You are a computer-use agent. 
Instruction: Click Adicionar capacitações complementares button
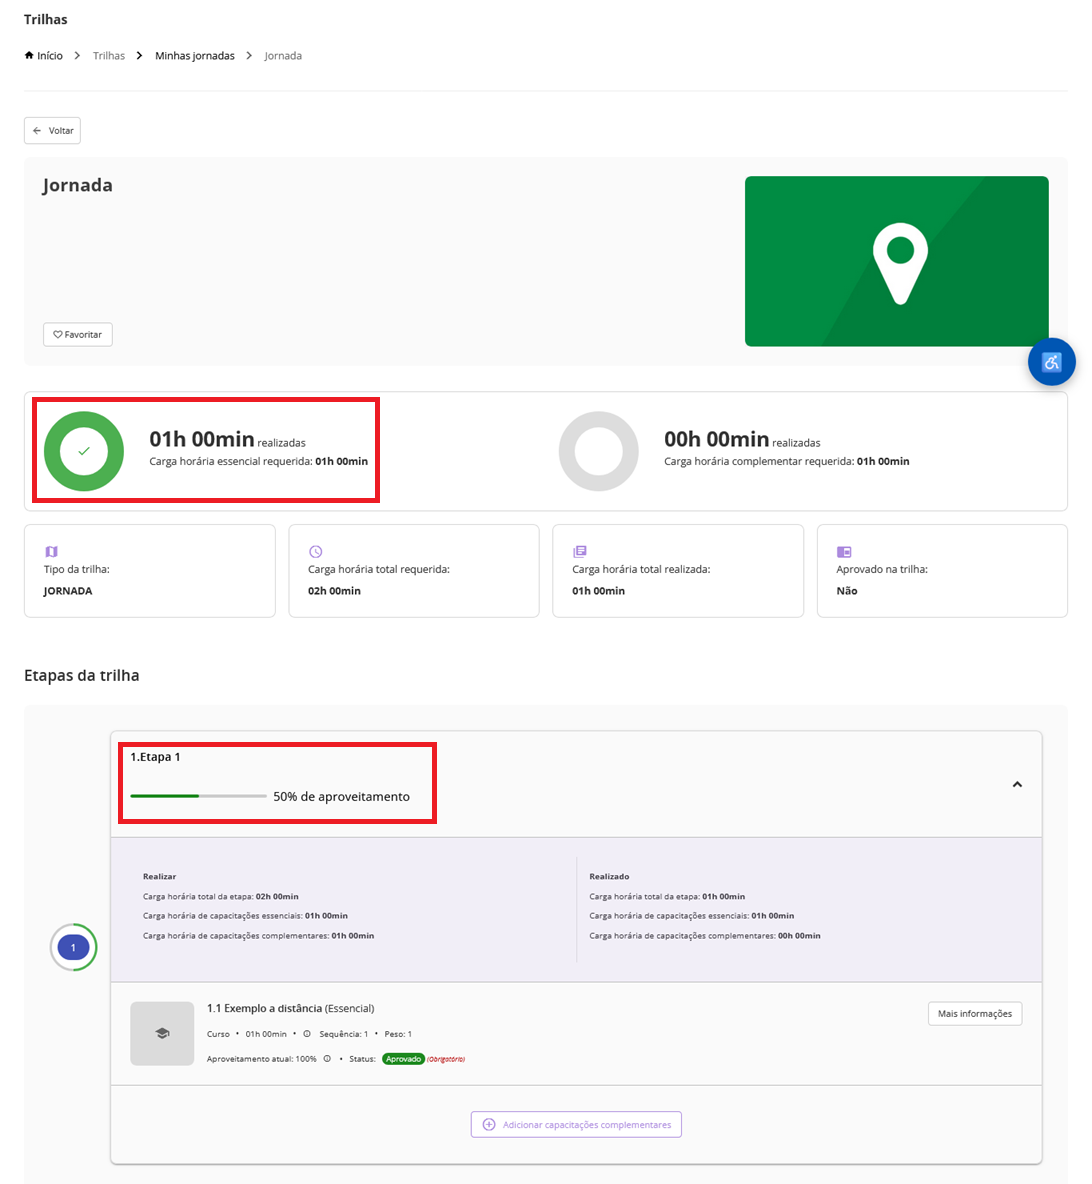point(576,1124)
